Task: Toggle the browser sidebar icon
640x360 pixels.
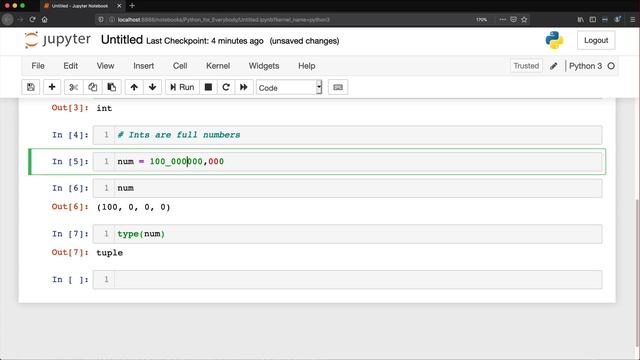Action: coord(593,19)
